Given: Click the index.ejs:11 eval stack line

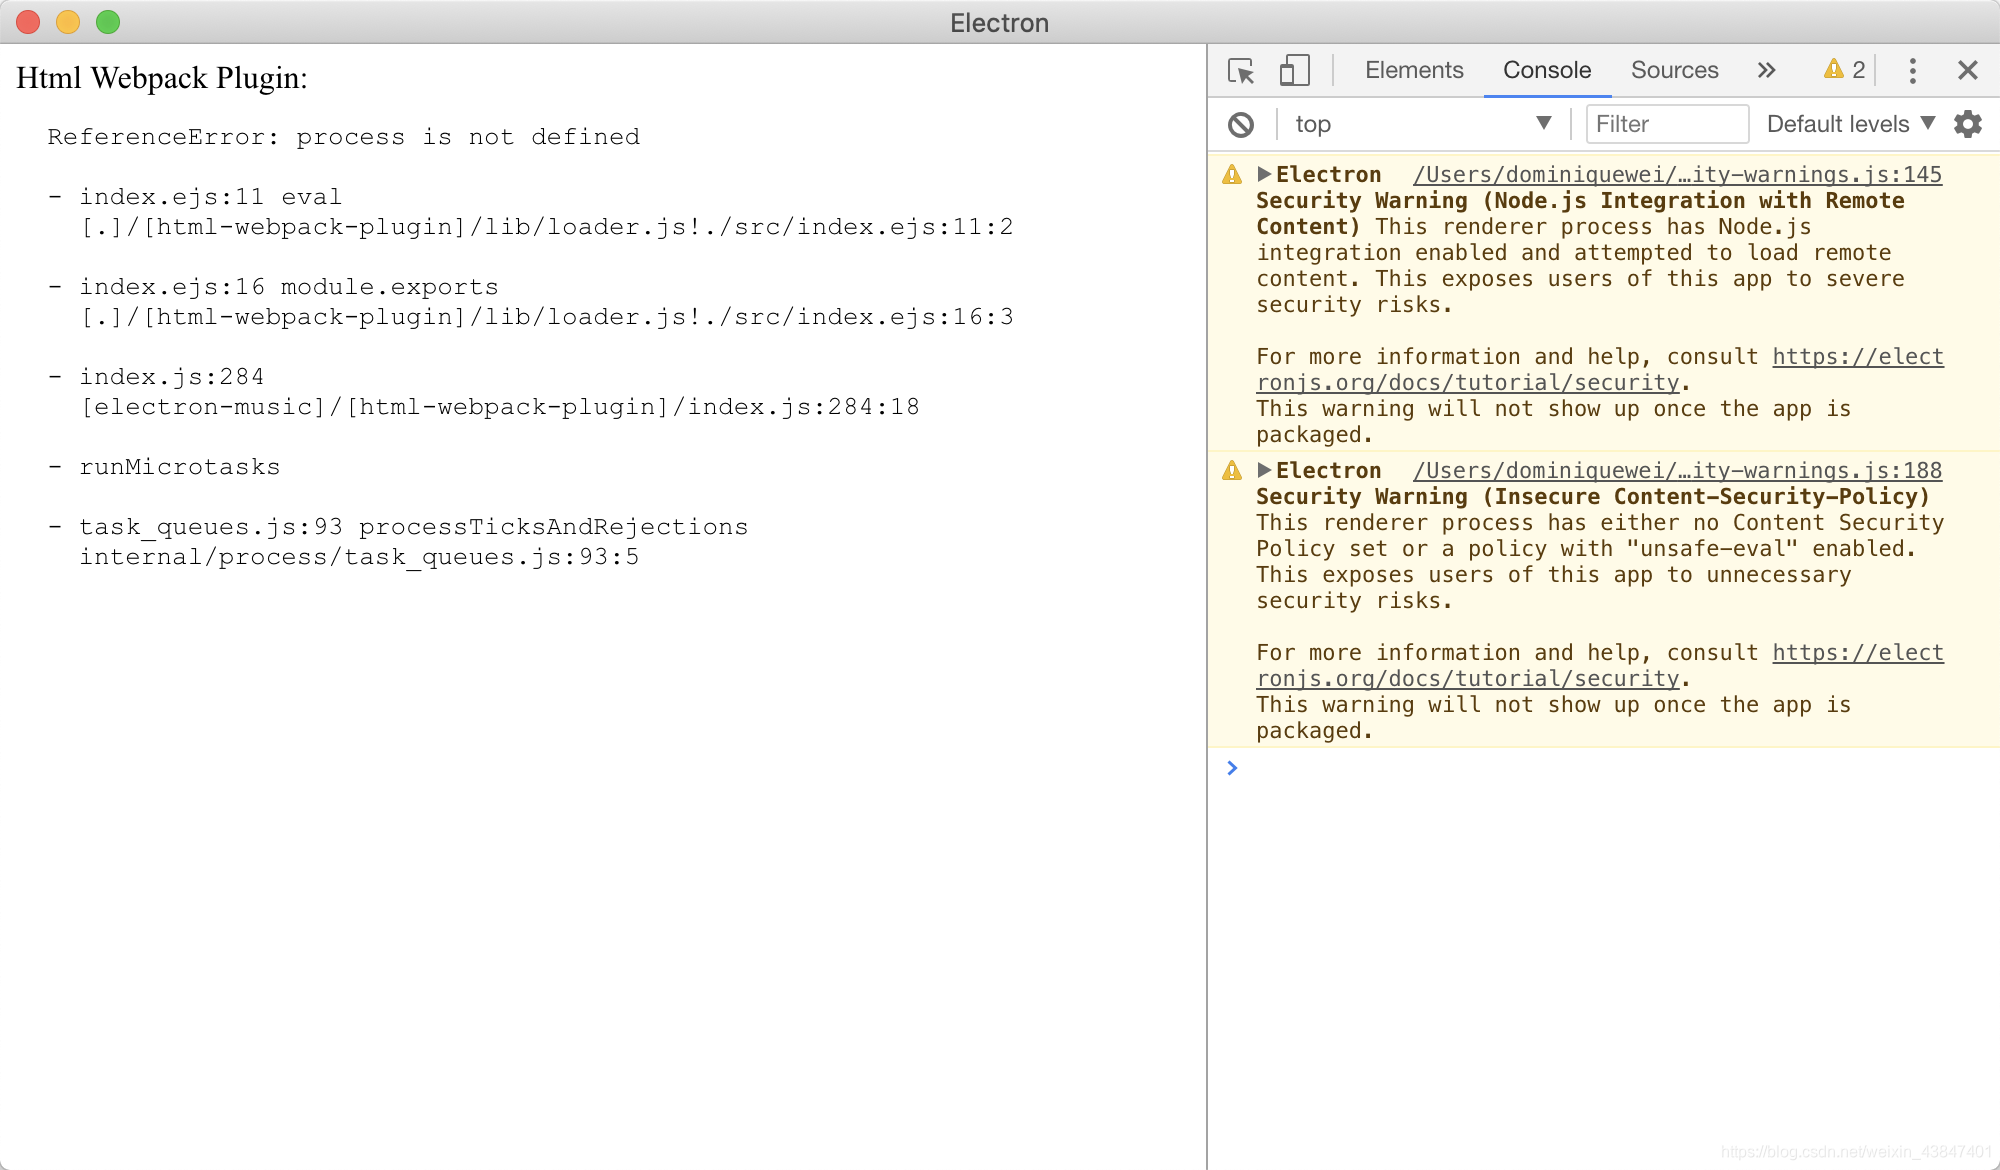Looking at the screenshot, I should (211, 197).
